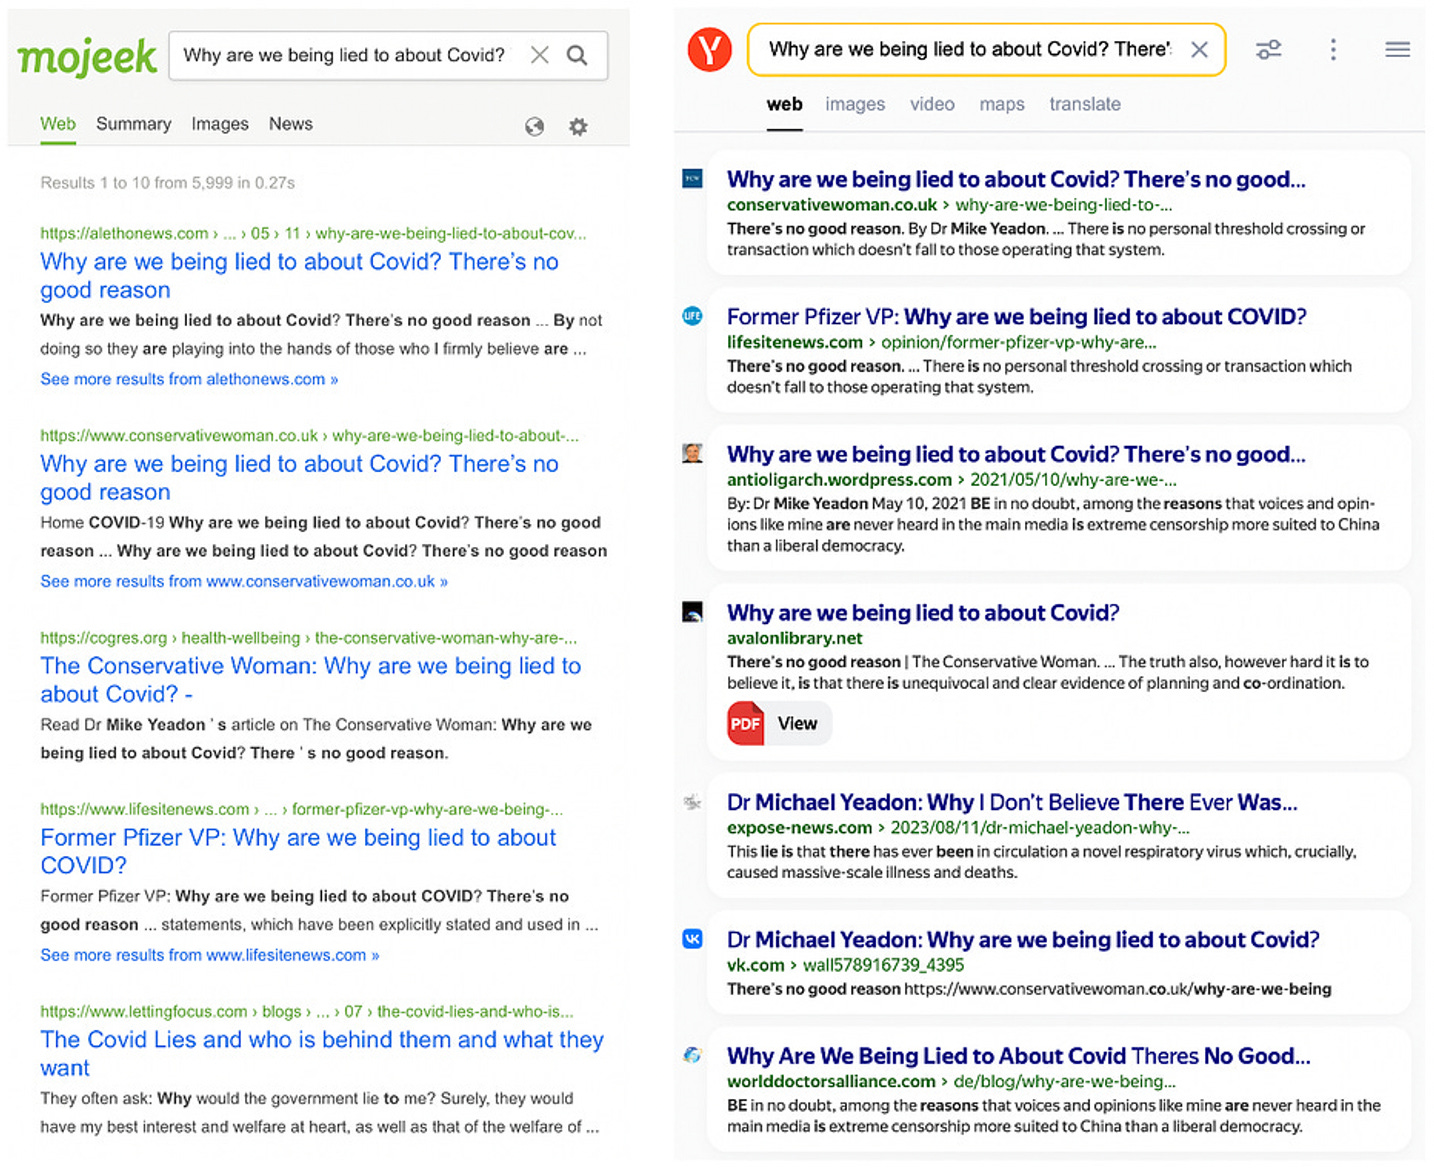Open the Yandex translate tab
The height and width of the screenshot is (1170, 1434).
[1085, 104]
